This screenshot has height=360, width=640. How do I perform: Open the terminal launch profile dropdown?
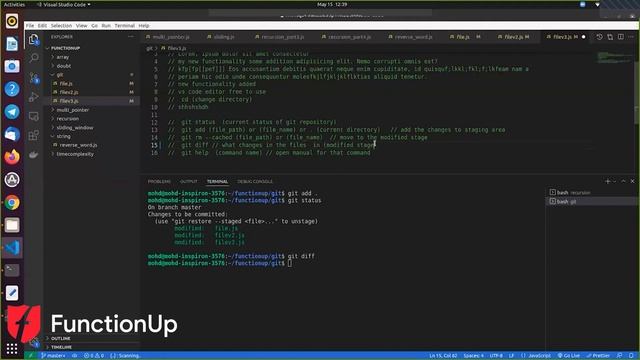pos(615,181)
